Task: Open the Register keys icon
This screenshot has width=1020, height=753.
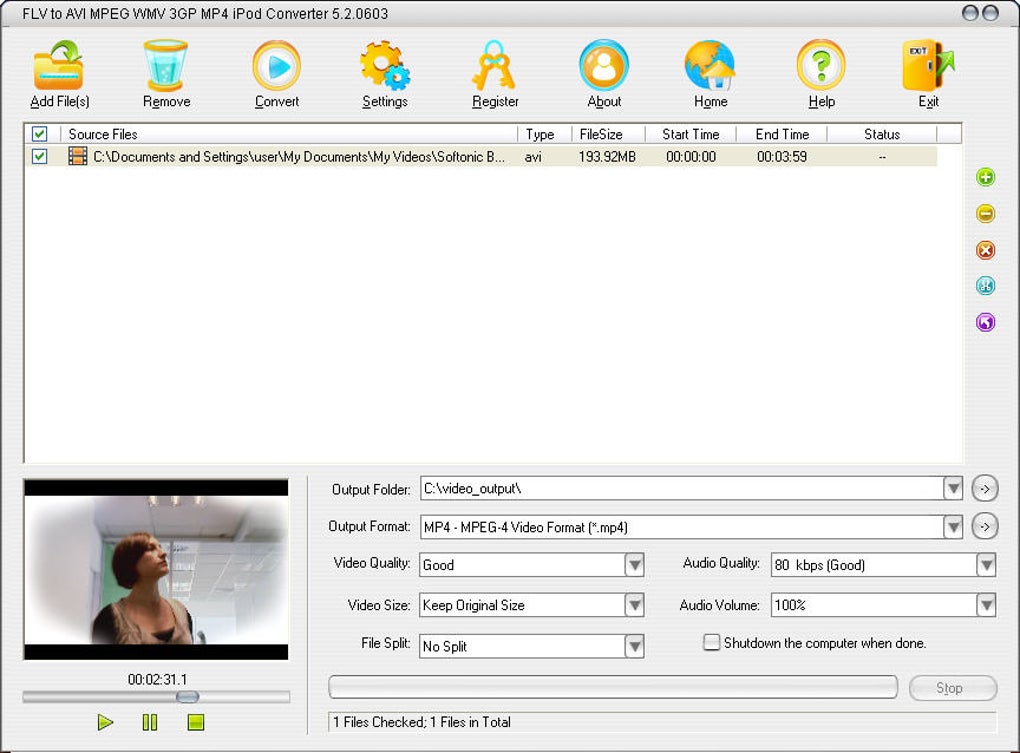Action: click(x=494, y=65)
